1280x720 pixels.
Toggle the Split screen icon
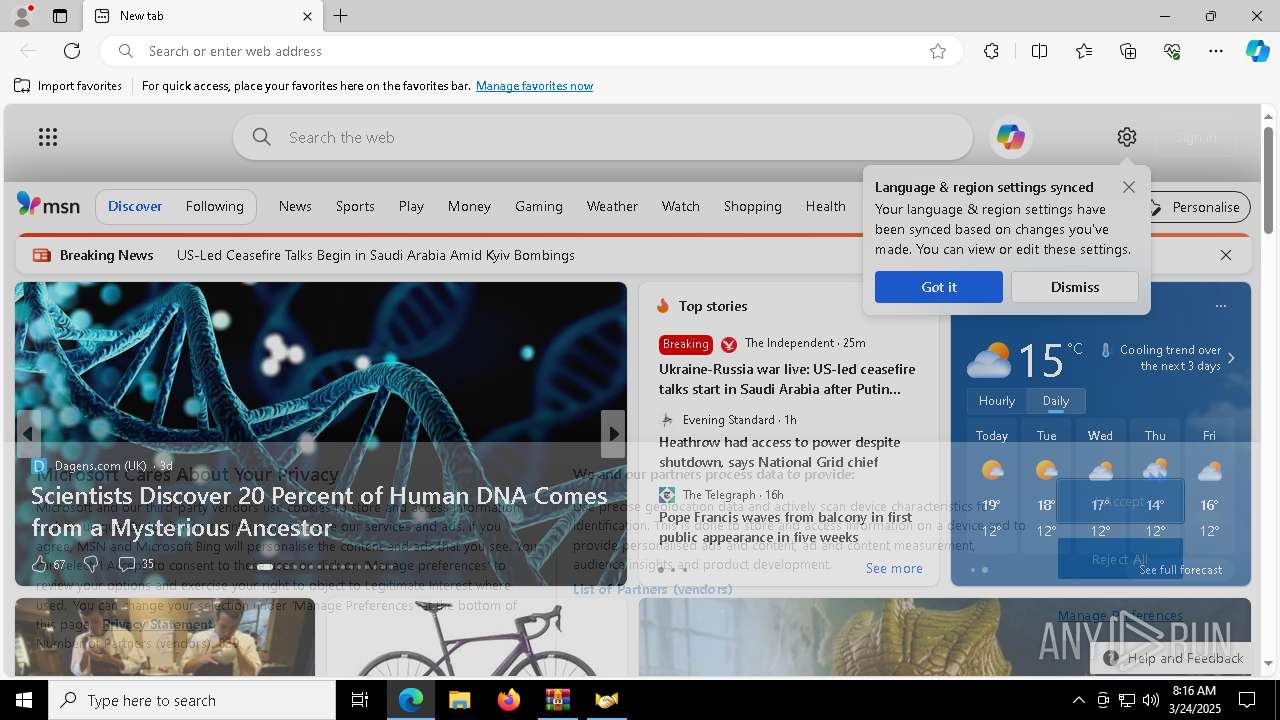point(1039,51)
